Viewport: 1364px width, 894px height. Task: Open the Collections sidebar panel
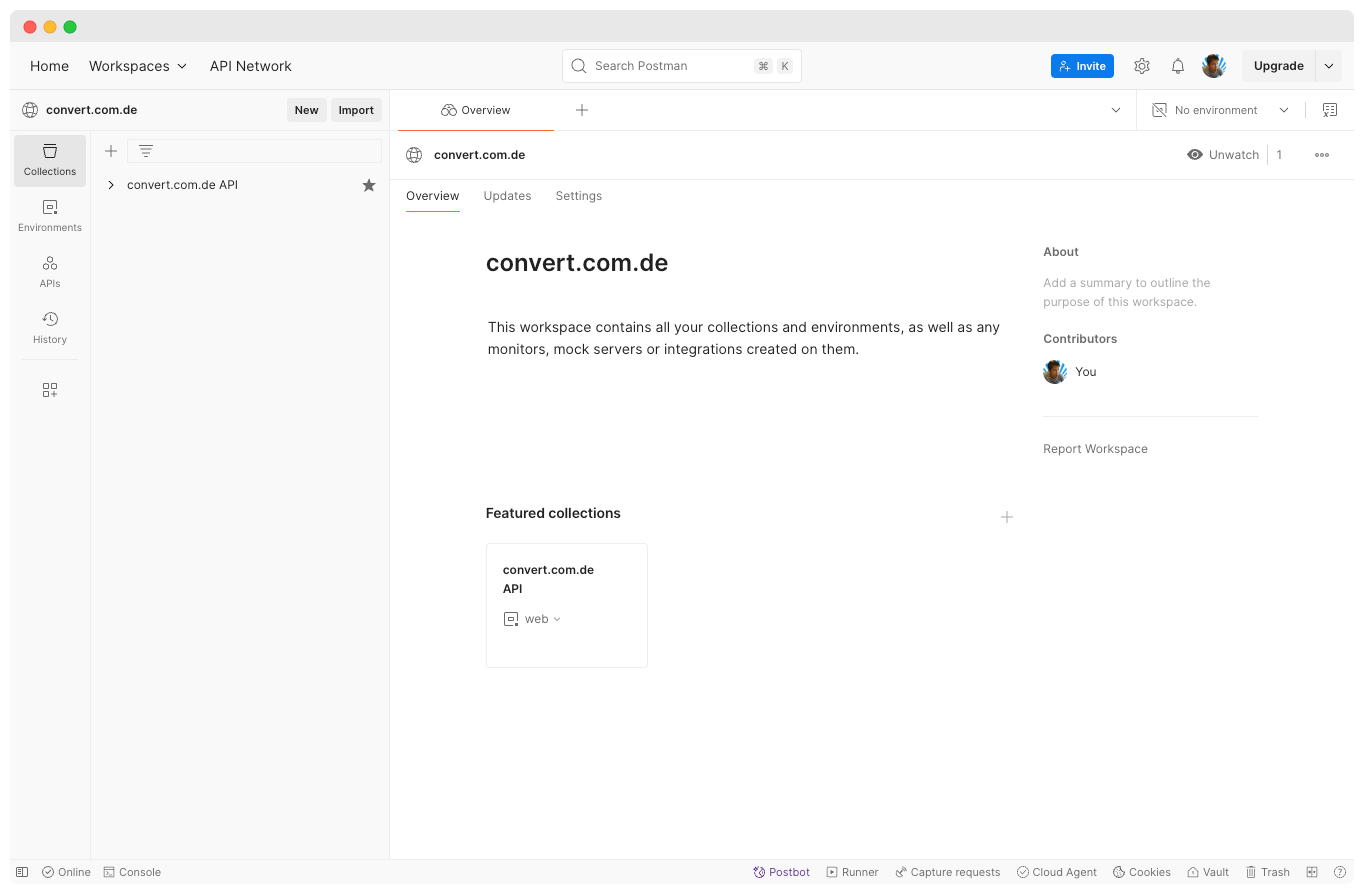(x=50, y=161)
